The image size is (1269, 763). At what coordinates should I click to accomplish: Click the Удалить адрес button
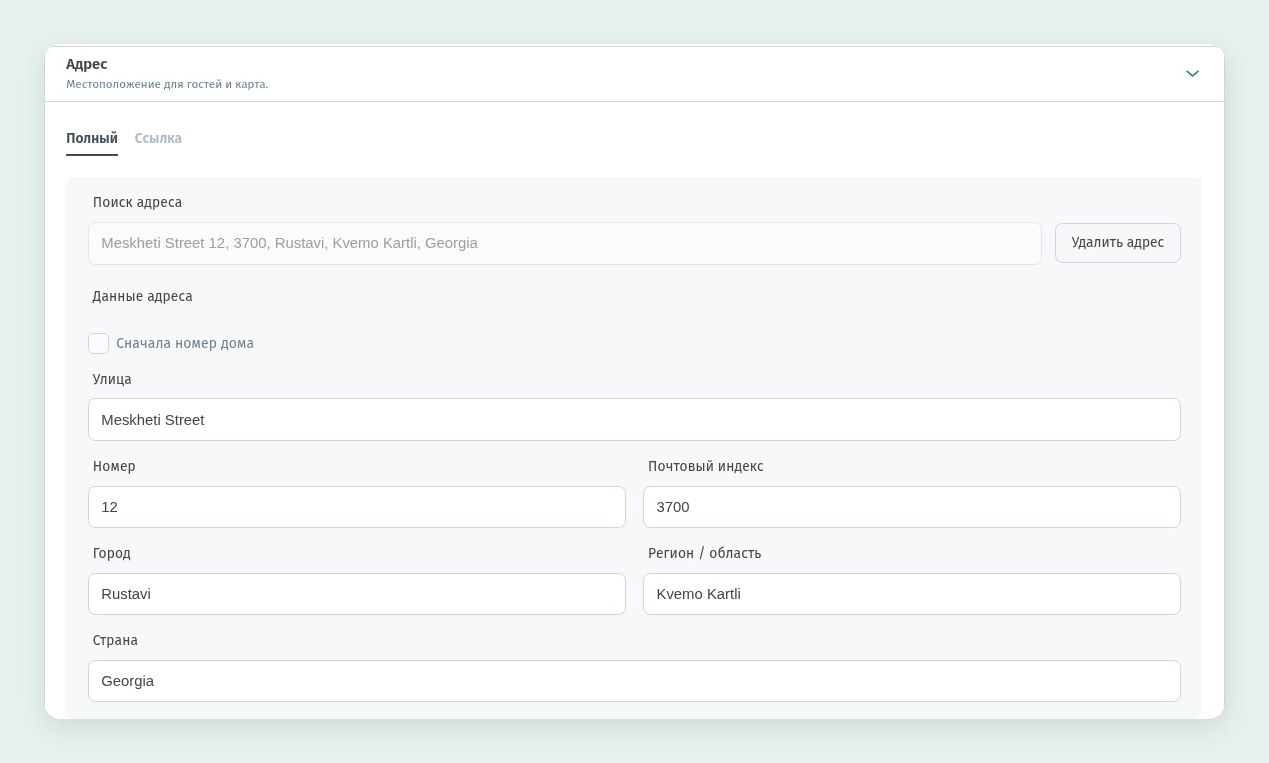point(1117,243)
